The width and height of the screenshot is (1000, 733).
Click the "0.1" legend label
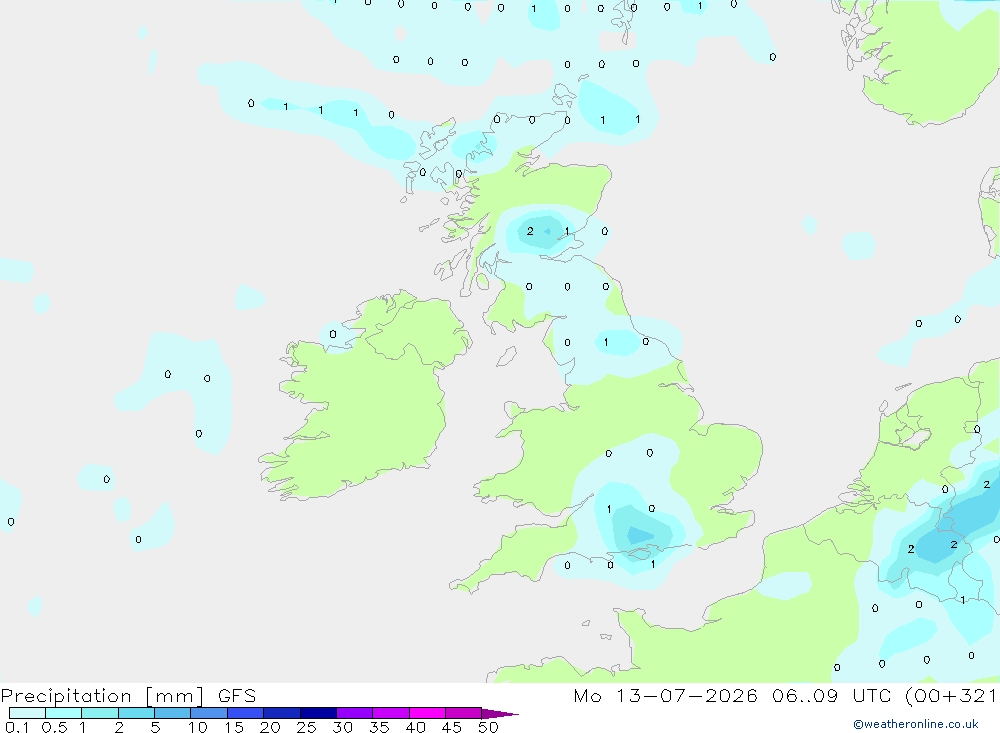coord(17,727)
